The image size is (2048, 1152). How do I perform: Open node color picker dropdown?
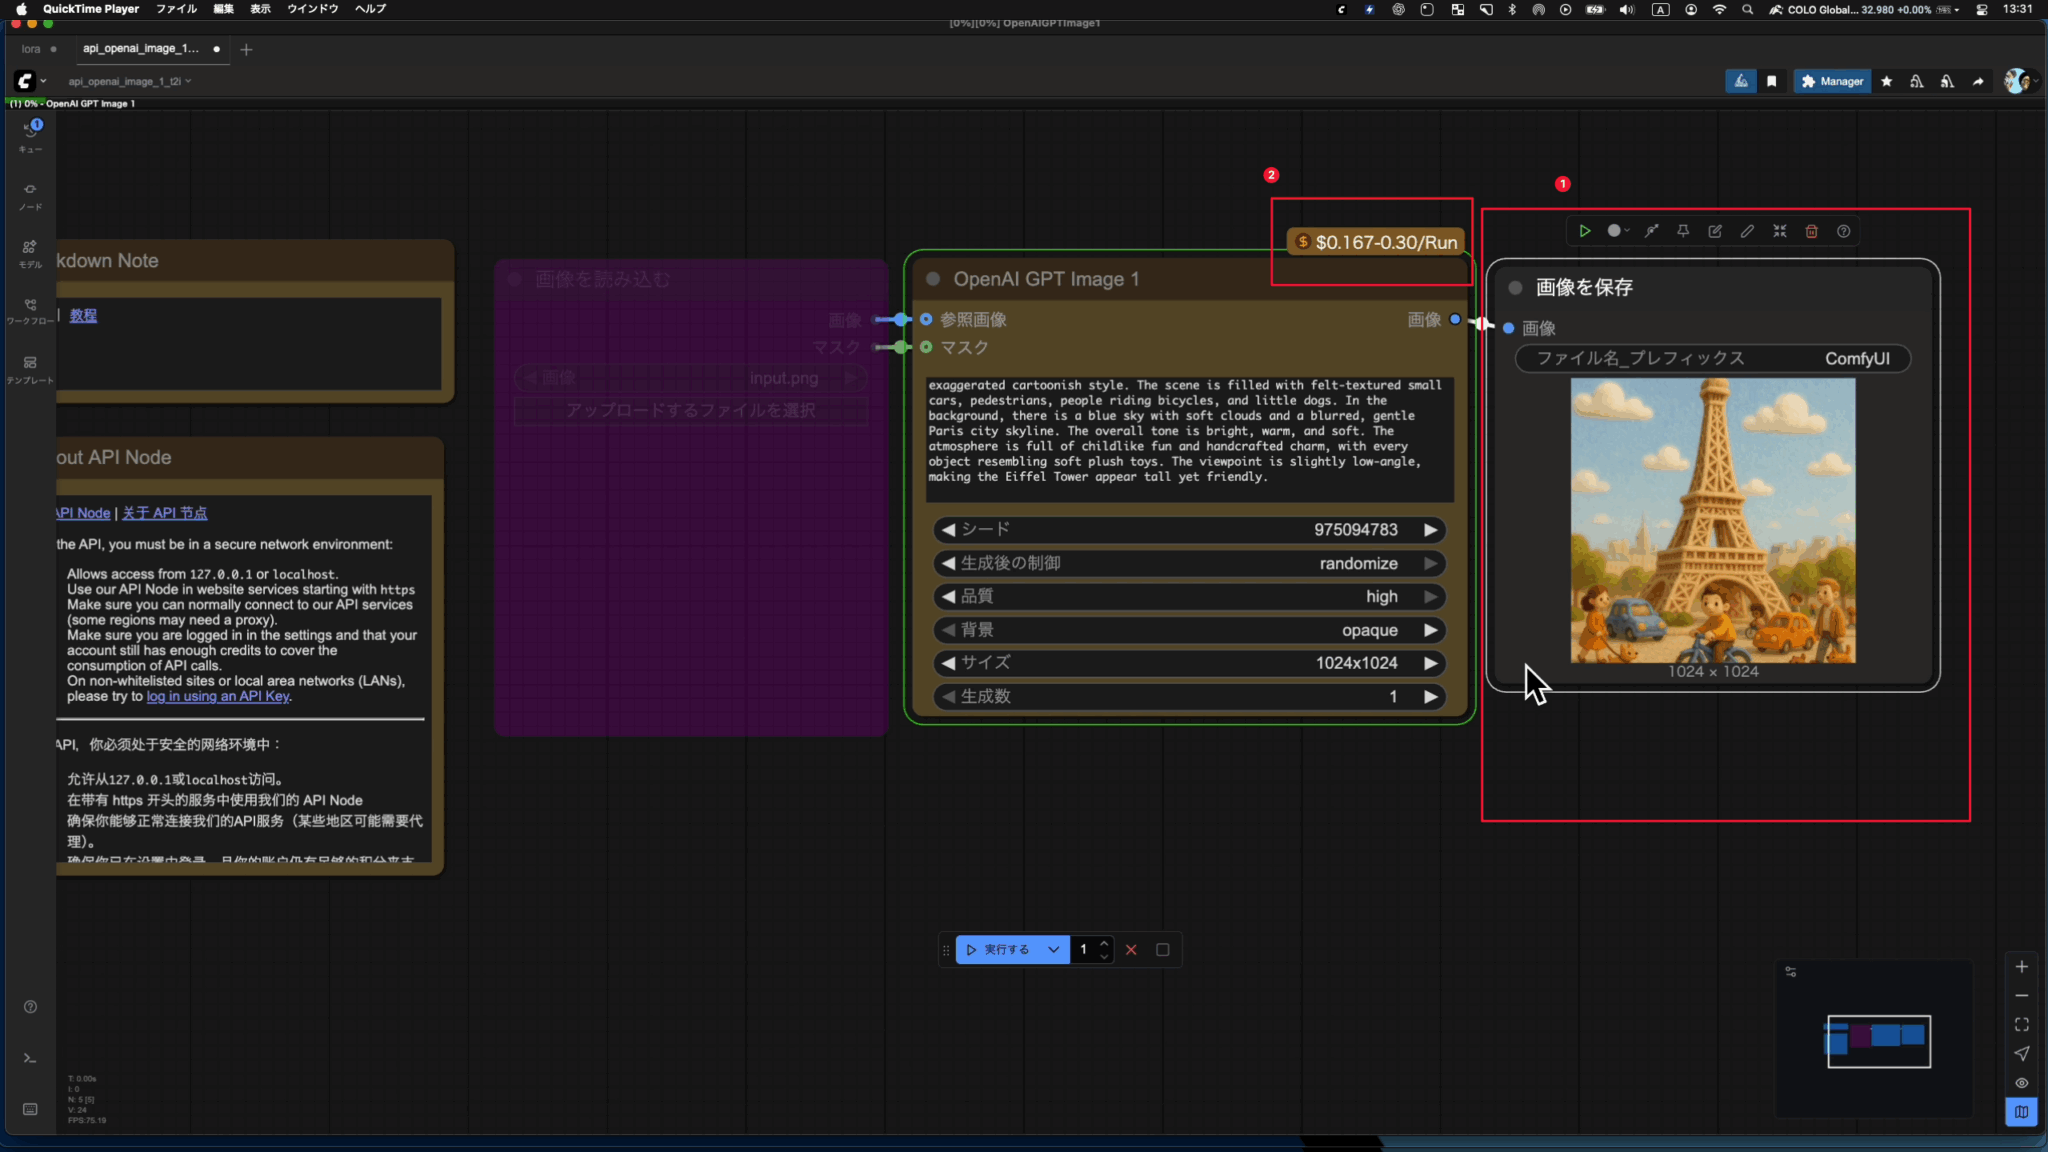[1618, 231]
